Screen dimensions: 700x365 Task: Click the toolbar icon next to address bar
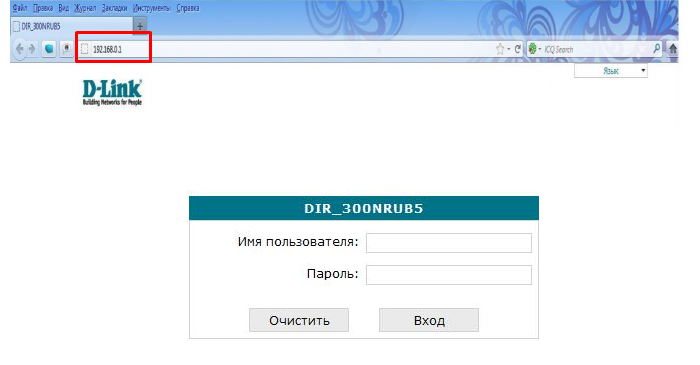click(x=66, y=49)
